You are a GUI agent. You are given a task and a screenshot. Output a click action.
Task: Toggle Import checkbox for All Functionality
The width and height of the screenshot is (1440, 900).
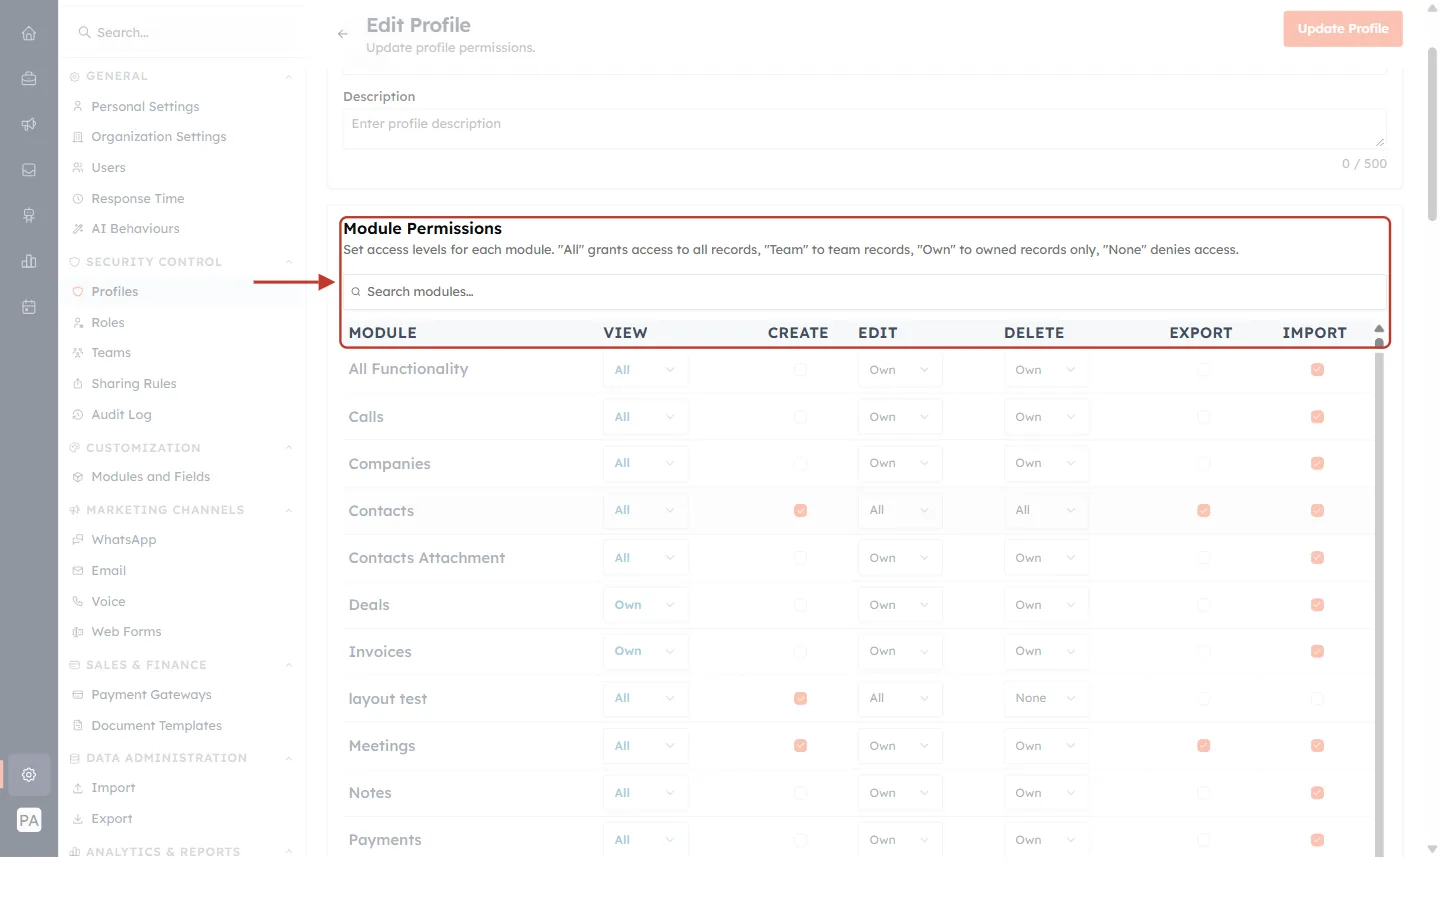coord(1317,370)
